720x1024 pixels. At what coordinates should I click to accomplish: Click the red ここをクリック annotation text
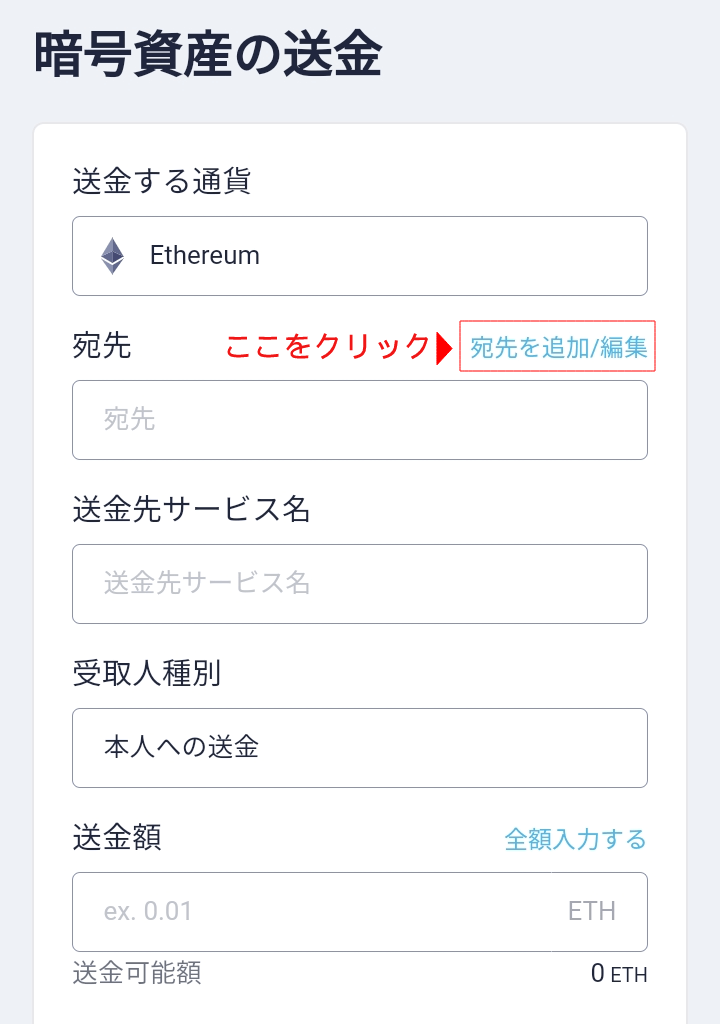[x=327, y=347]
